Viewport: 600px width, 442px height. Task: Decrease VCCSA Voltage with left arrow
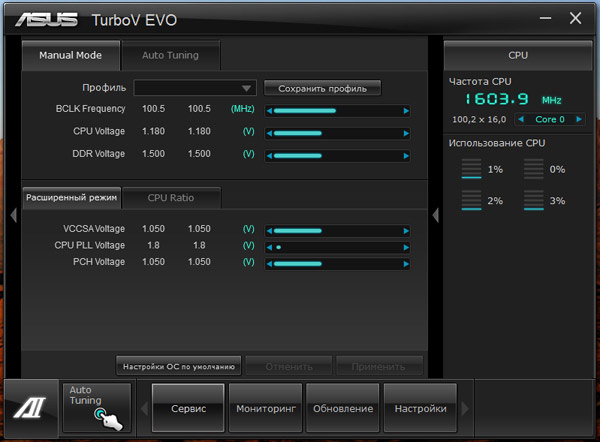[269, 231]
